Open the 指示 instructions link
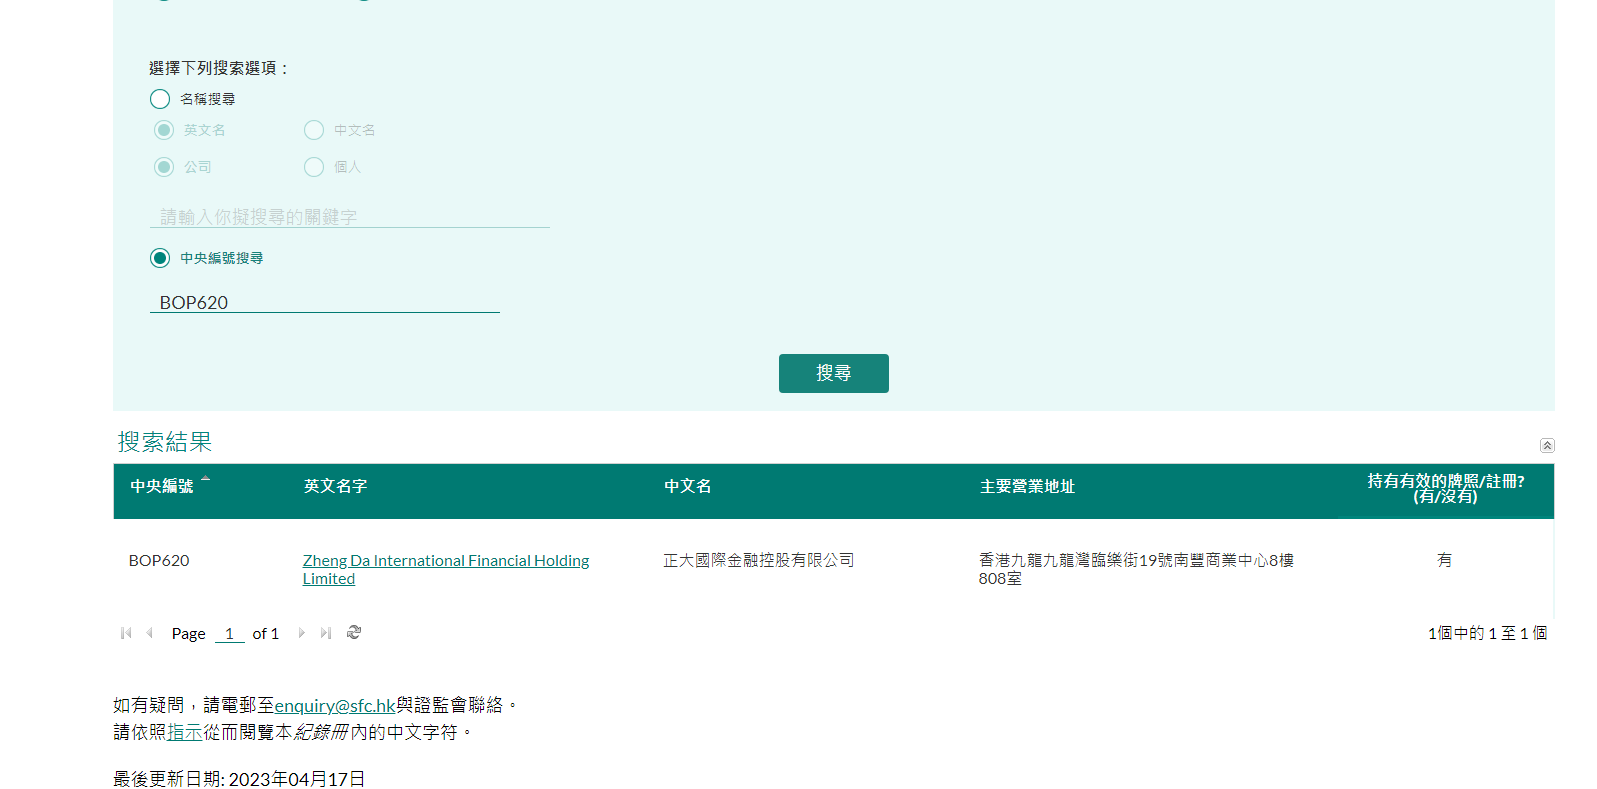The width and height of the screenshot is (1597, 789). [x=185, y=732]
